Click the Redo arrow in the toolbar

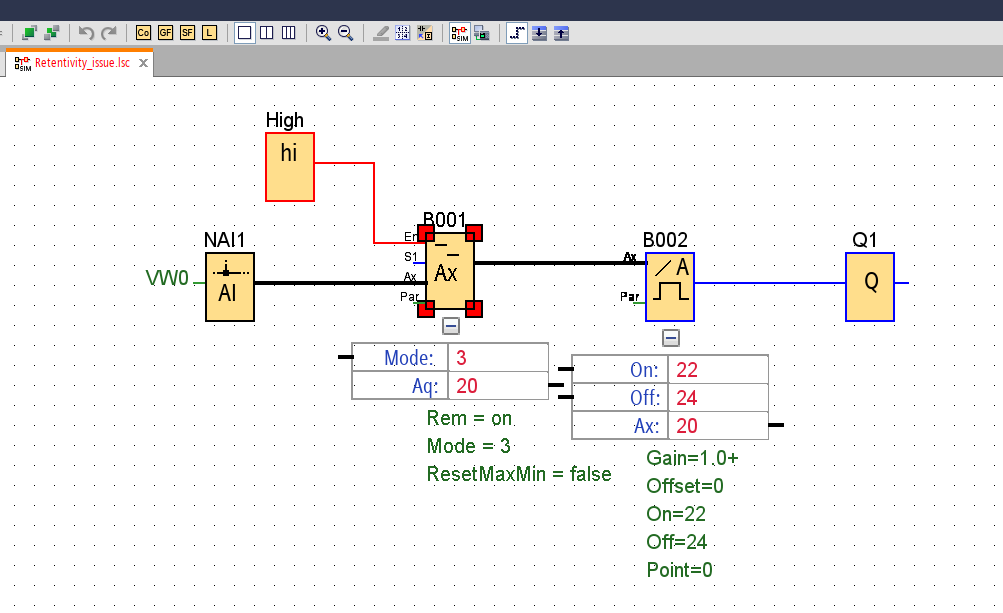click(109, 33)
